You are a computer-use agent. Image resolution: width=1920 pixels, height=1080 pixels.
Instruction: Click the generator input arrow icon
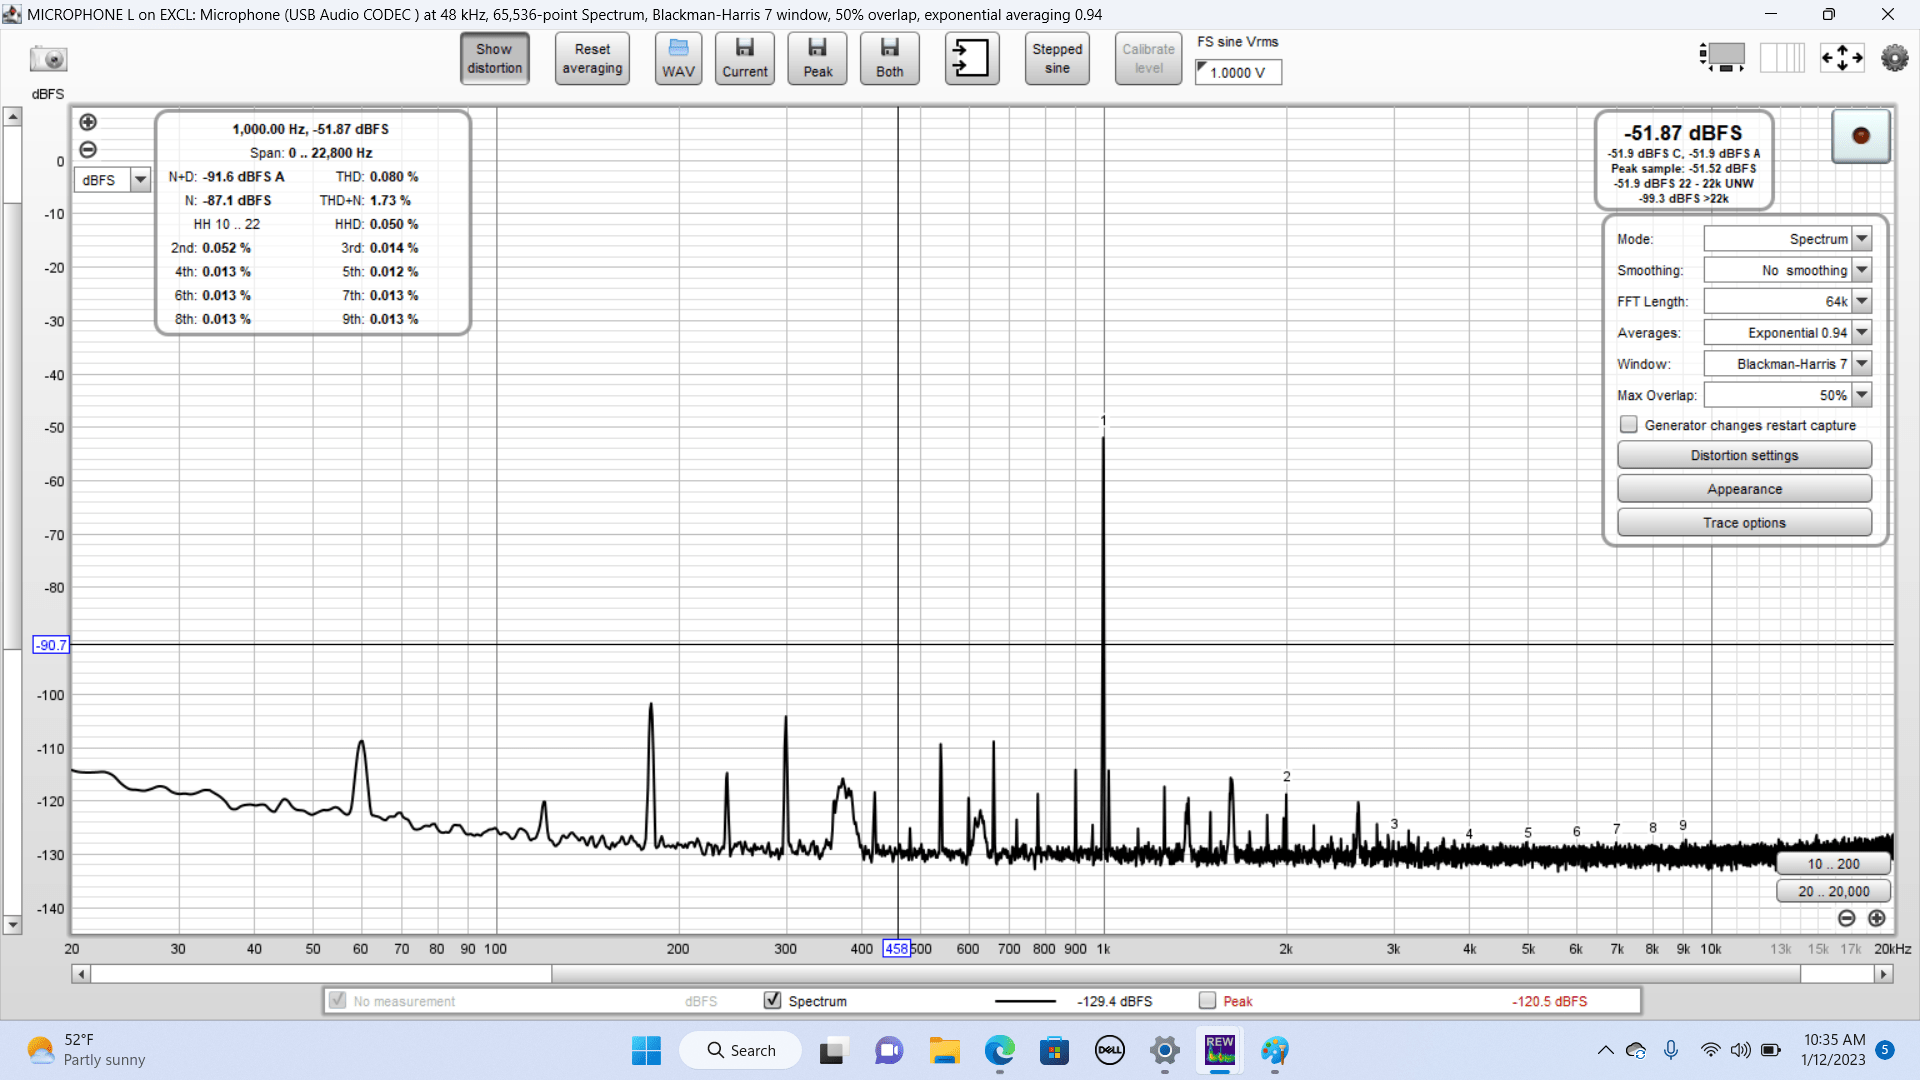[971, 59]
